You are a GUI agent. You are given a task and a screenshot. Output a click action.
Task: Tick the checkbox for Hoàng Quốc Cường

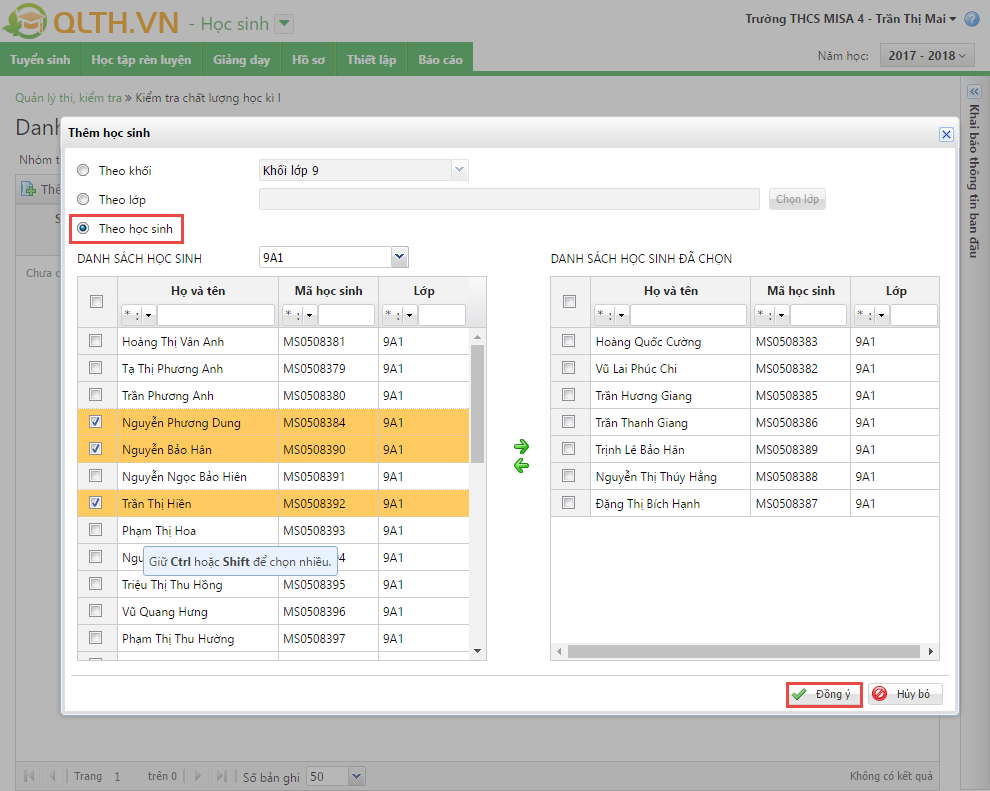569,341
